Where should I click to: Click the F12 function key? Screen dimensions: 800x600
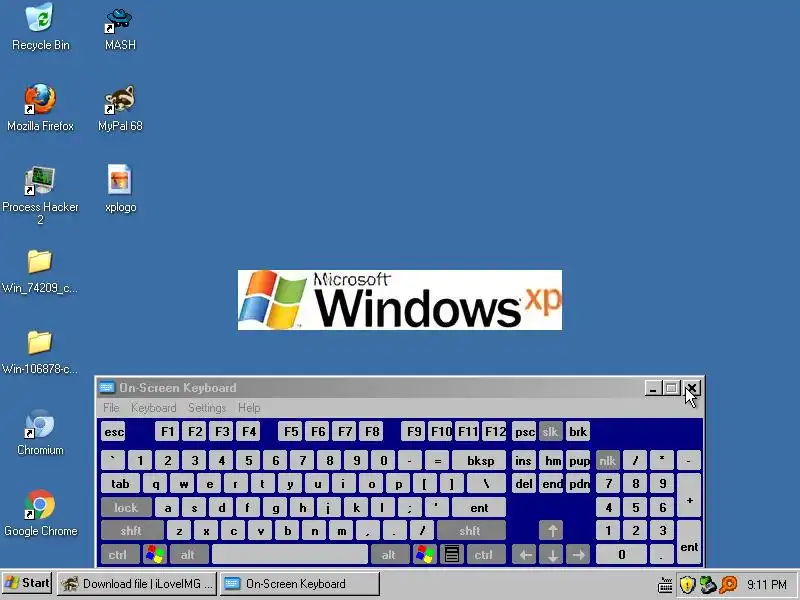pyautogui.click(x=494, y=432)
